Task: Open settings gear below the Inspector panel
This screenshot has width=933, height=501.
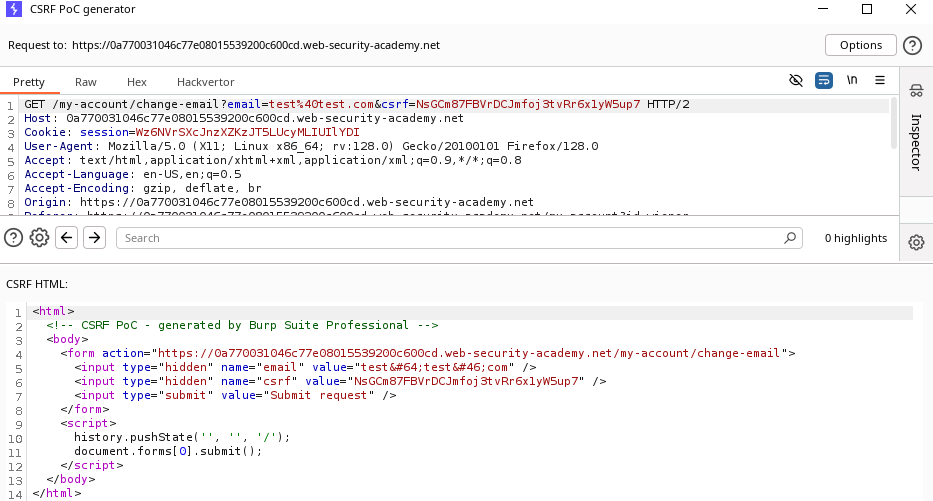Action: coord(916,242)
